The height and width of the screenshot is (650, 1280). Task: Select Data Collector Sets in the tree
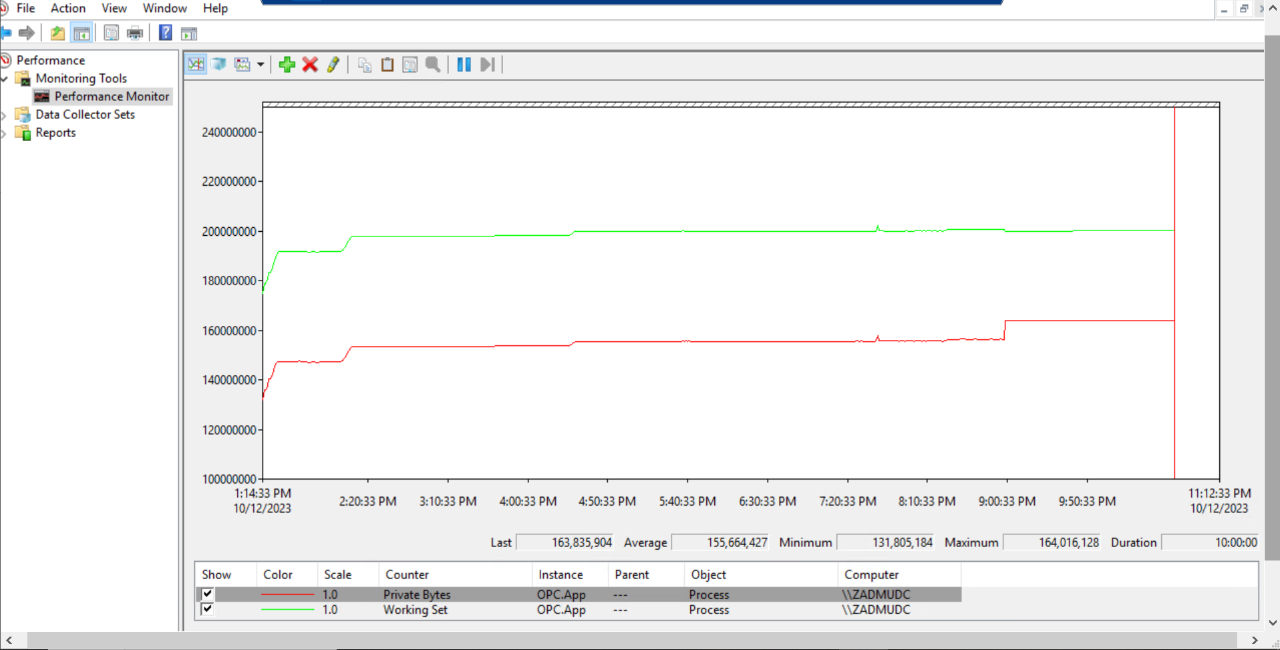pos(85,115)
